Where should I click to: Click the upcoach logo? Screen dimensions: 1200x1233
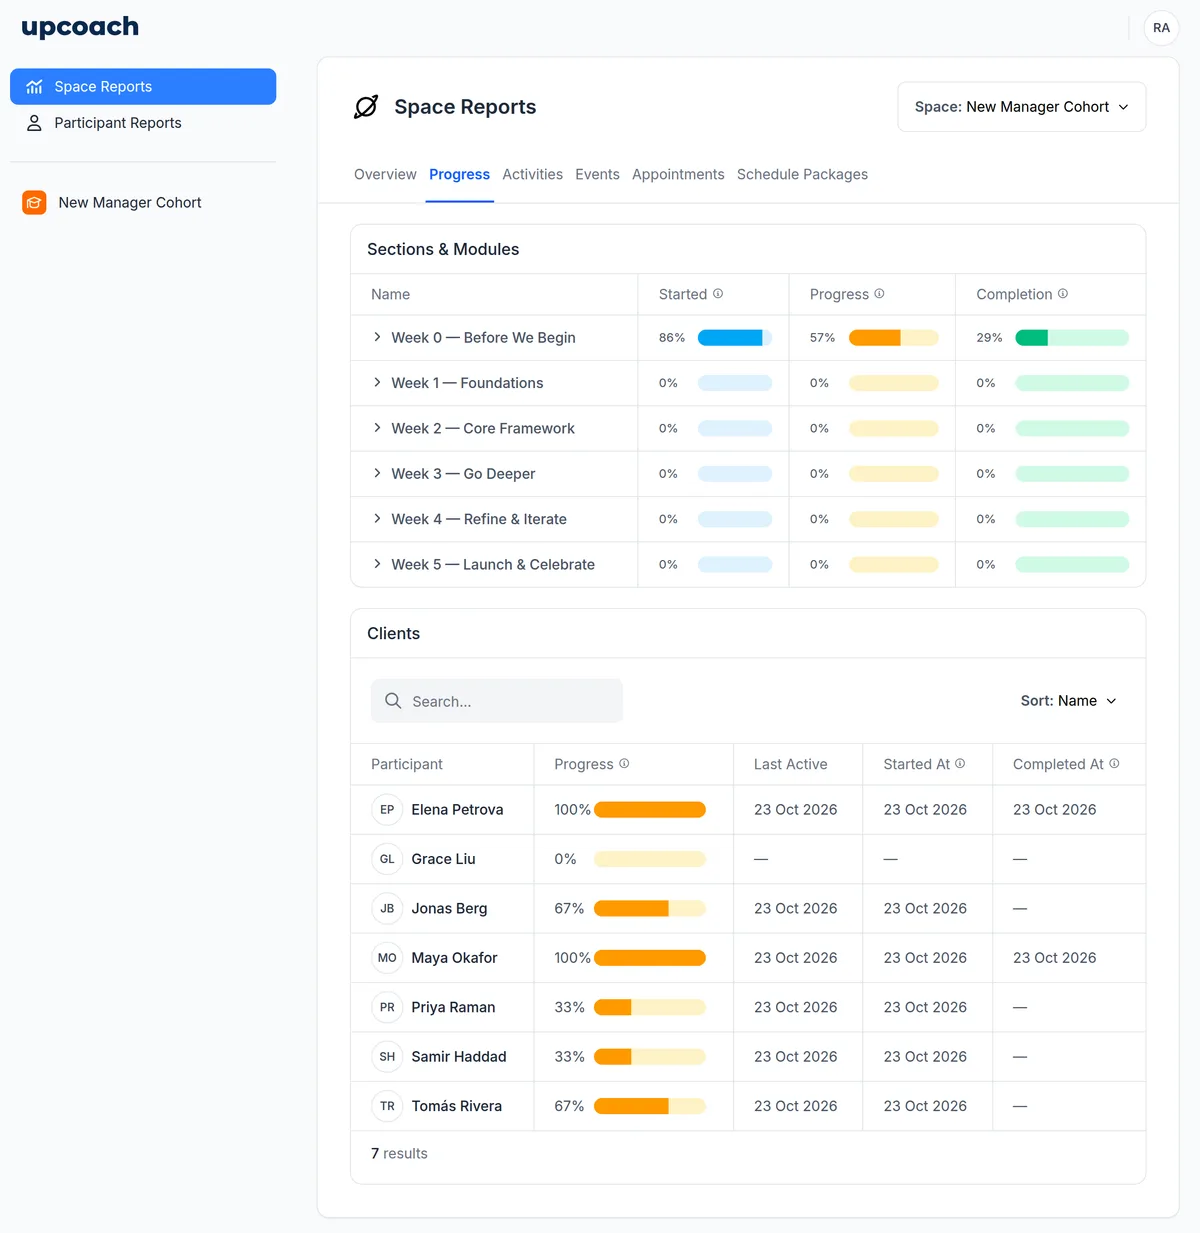tap(80, 27)
